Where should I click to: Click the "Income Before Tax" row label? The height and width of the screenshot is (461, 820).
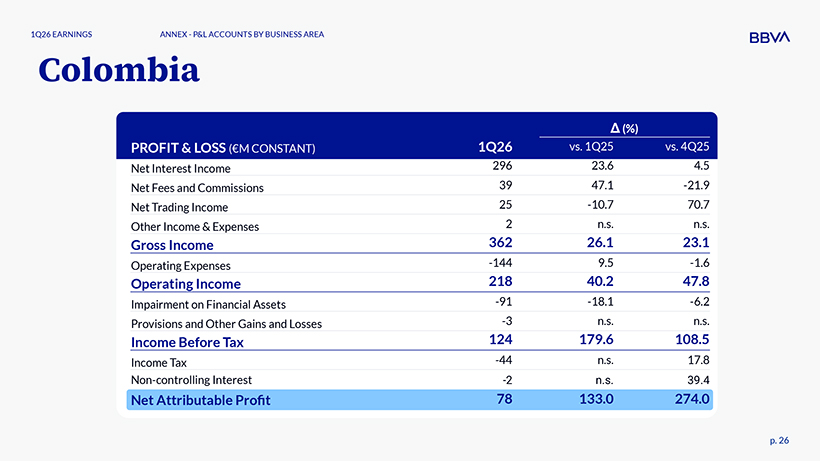[187, 342]
